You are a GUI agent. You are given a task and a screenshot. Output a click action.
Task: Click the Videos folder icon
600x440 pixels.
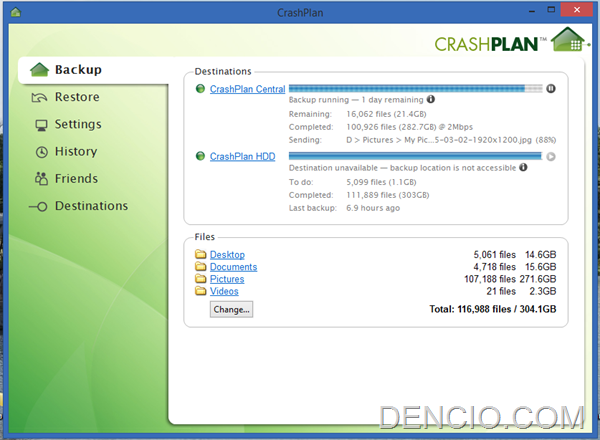[201, 291]
